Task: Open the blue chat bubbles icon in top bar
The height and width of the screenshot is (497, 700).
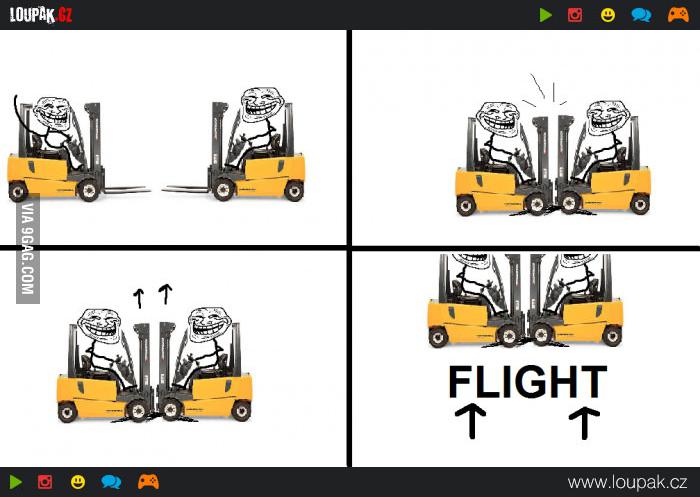Action: coord(641,15)
